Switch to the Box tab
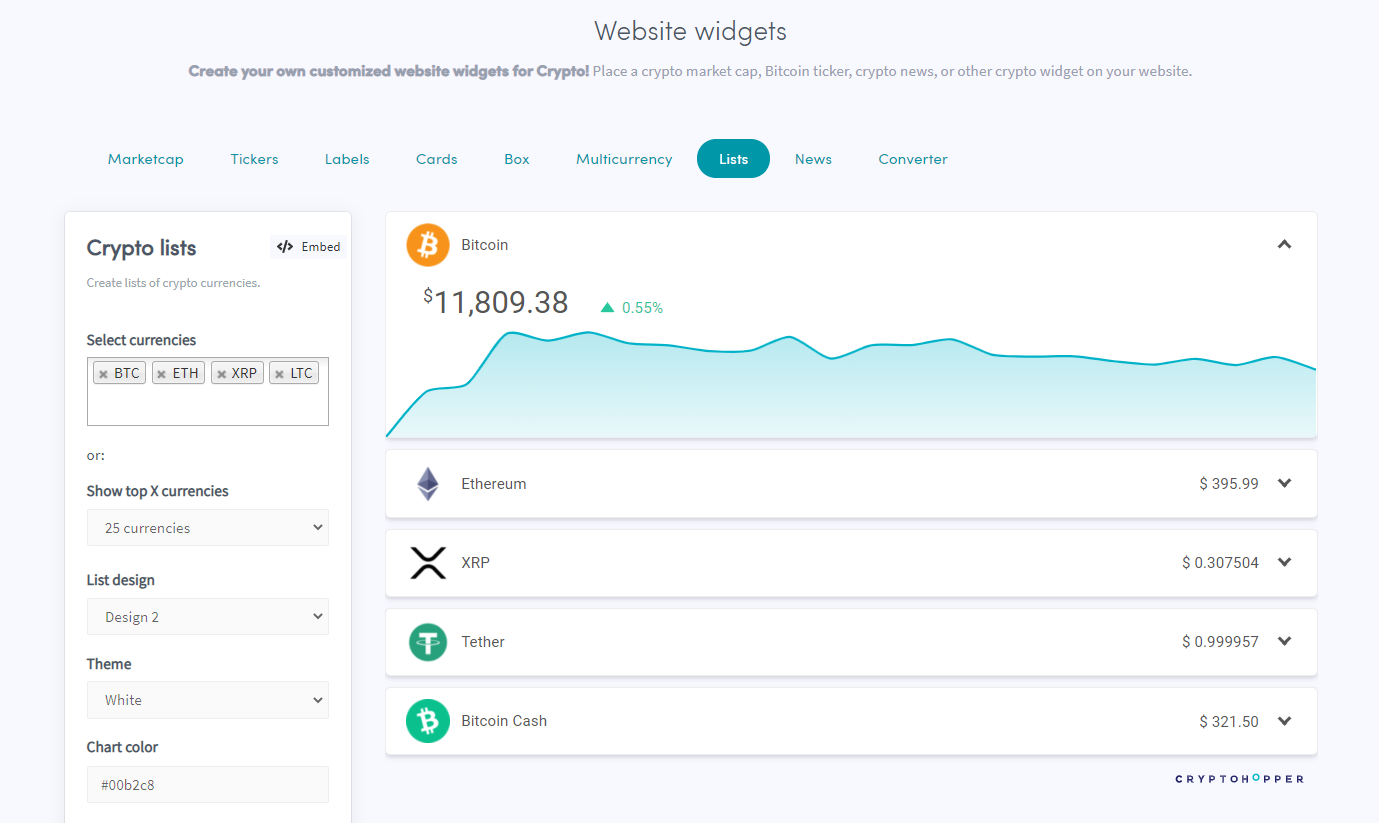The width and height of the screenshot is (1379, 823). [x=517, y=159]
